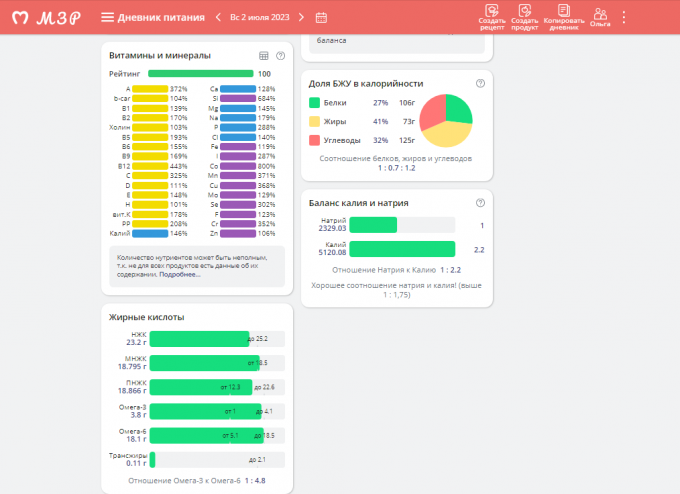This screenshot has height=494, width=680.
Task: Click the green Рейтинг progress bar
Action: point(200,73)
